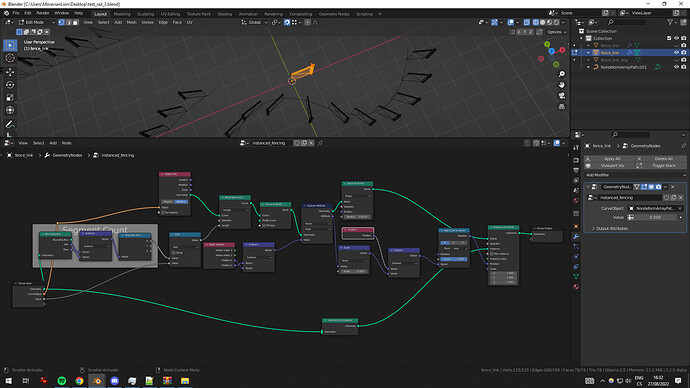Image resolution: width=690 pixels, height=388 pixels.
Task: Open the Object Data green triangle tab
Action: [576, 276]
